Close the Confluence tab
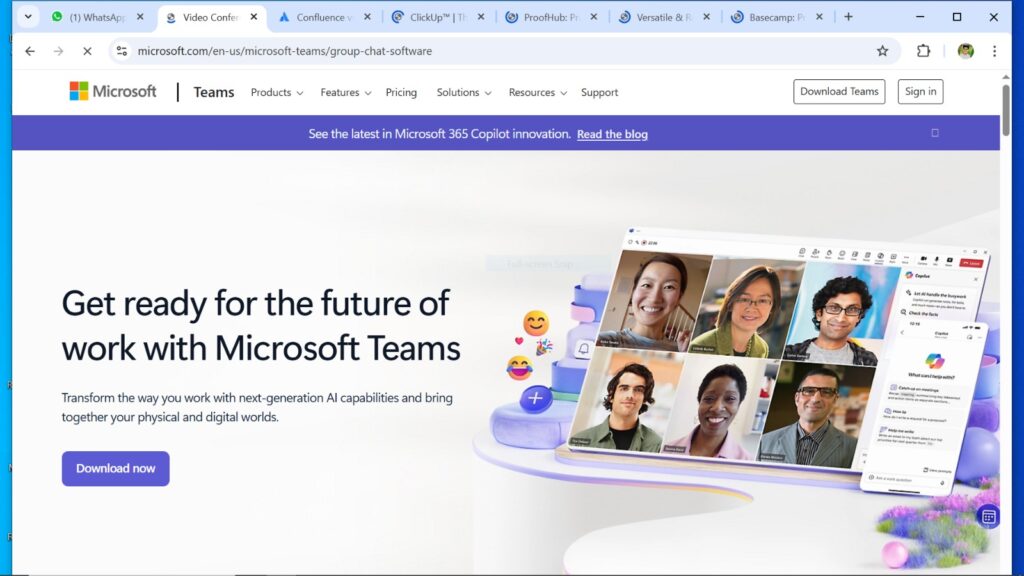The image size is (1024, 576). [x=367, y=17]
